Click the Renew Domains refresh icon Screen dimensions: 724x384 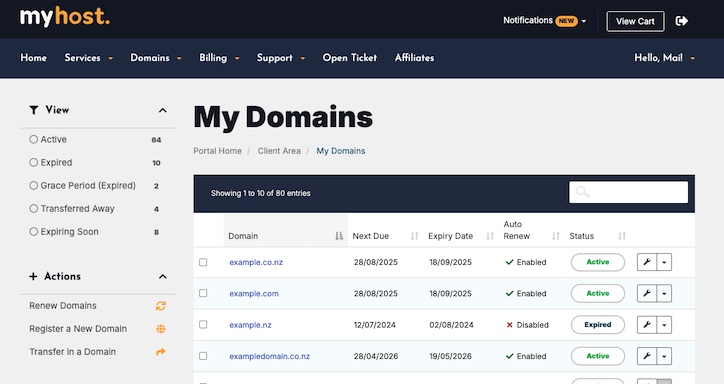tap(161, 306)
